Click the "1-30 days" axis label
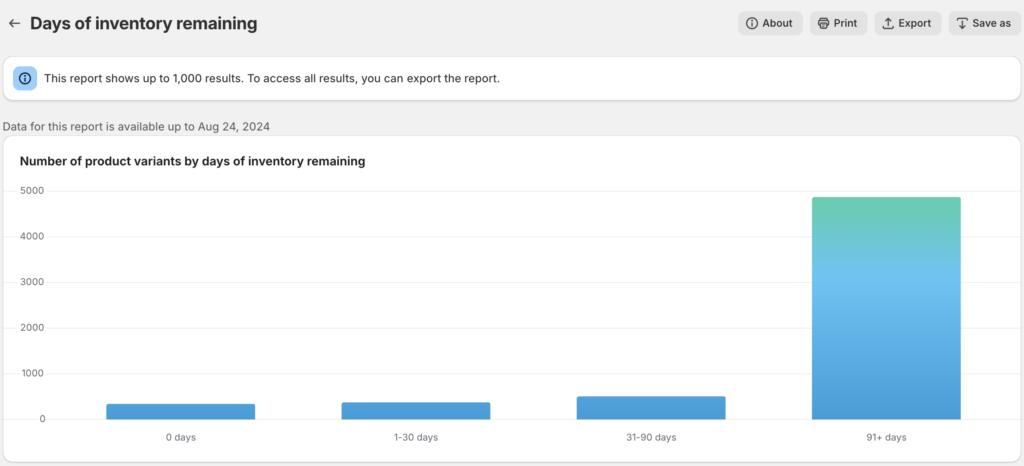Image resolution: width=1024 pixels, height=466 pixels. (x=416, y=437)
